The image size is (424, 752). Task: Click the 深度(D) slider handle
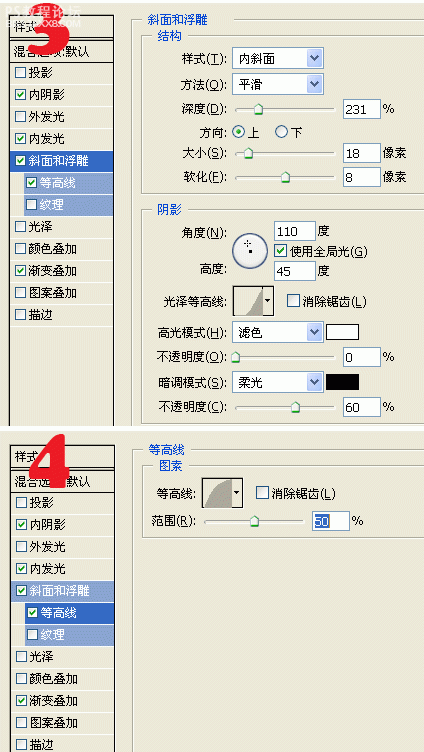[258, 109]
